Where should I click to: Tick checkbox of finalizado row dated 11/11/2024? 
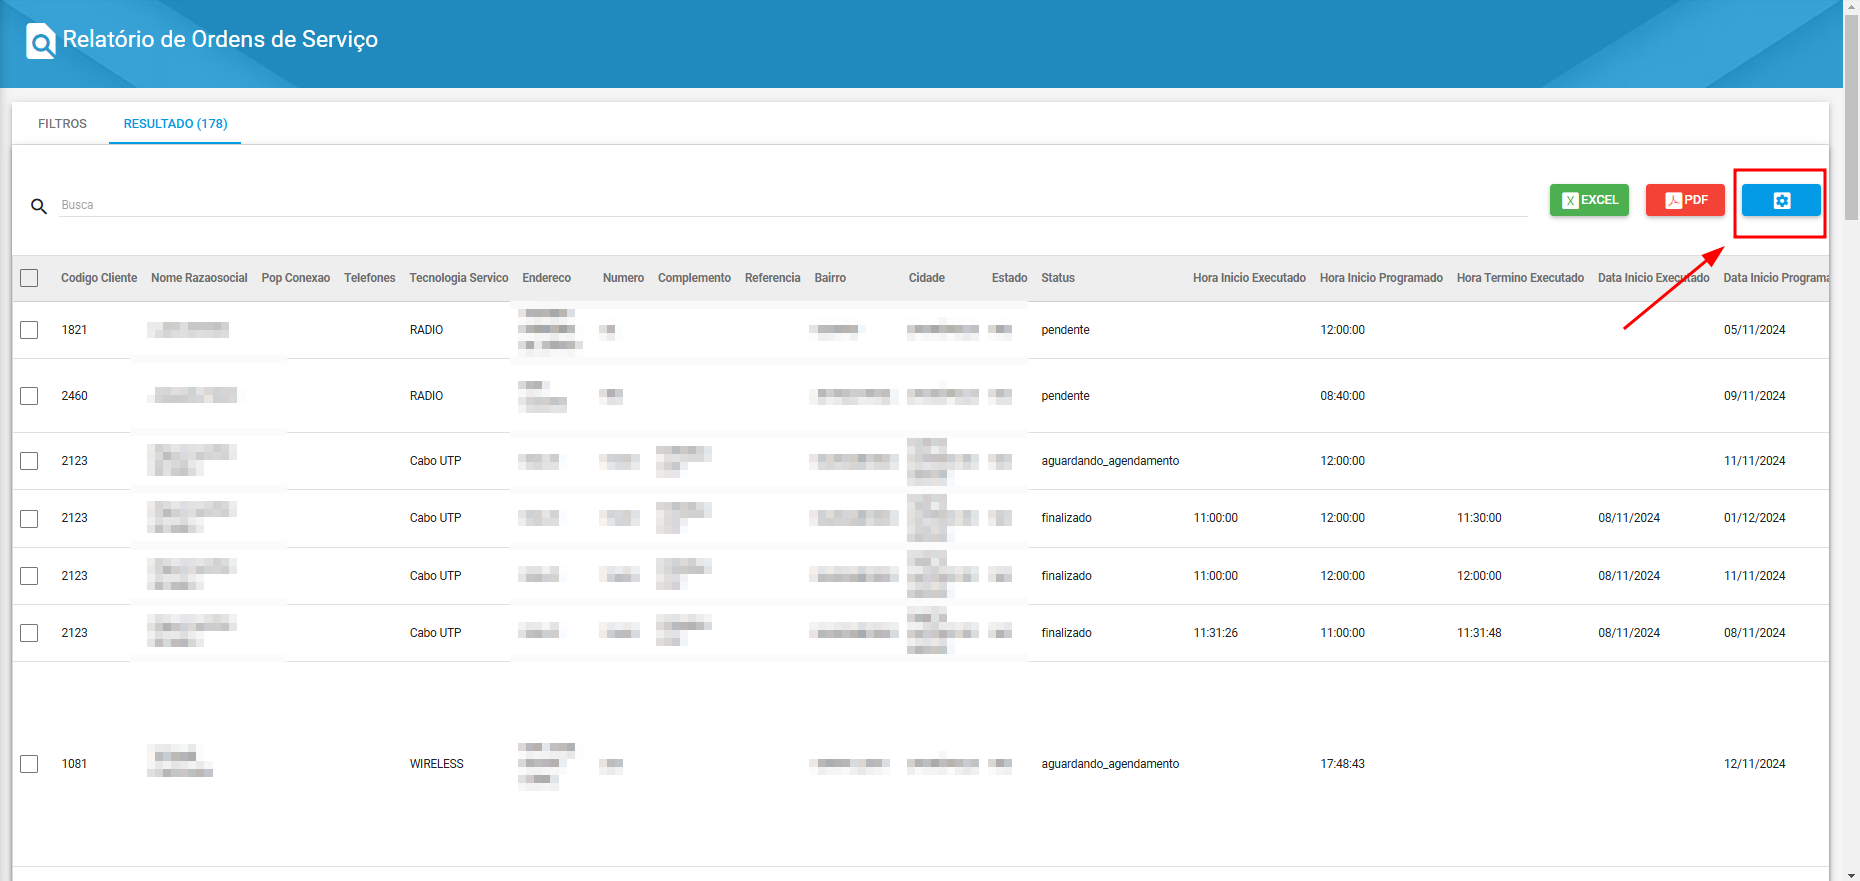pyautogui.click(x=29, y=576)
